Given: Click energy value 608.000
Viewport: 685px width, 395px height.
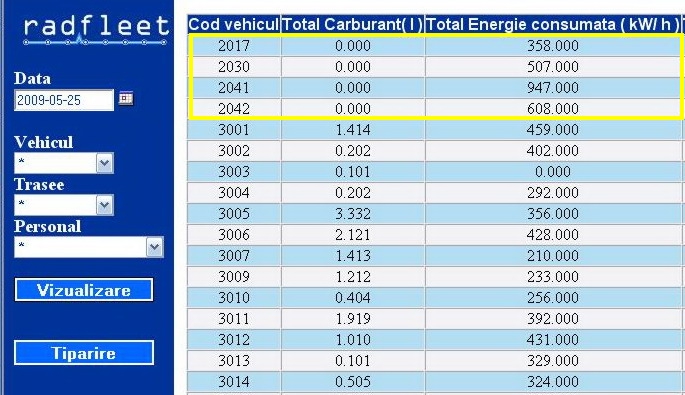Looking at the screenshot, I should click(x=553, y=108).
